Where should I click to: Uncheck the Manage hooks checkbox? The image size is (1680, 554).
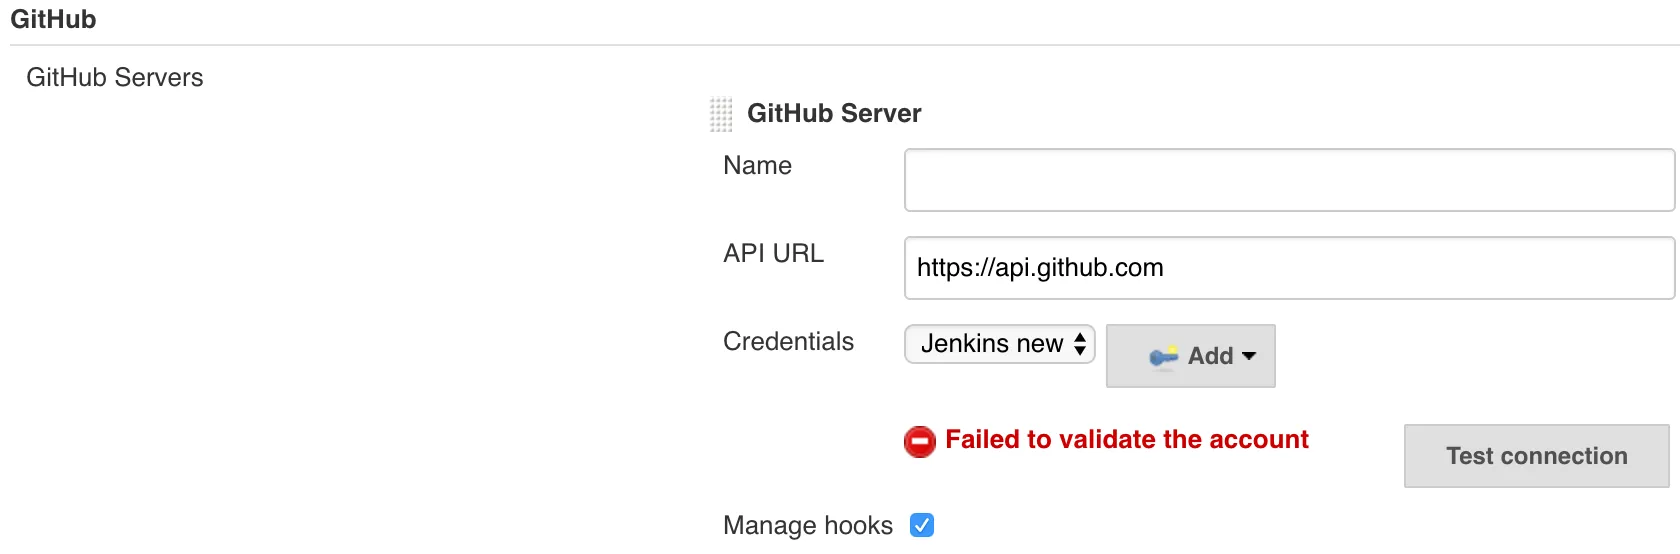(x=922, y=525)
